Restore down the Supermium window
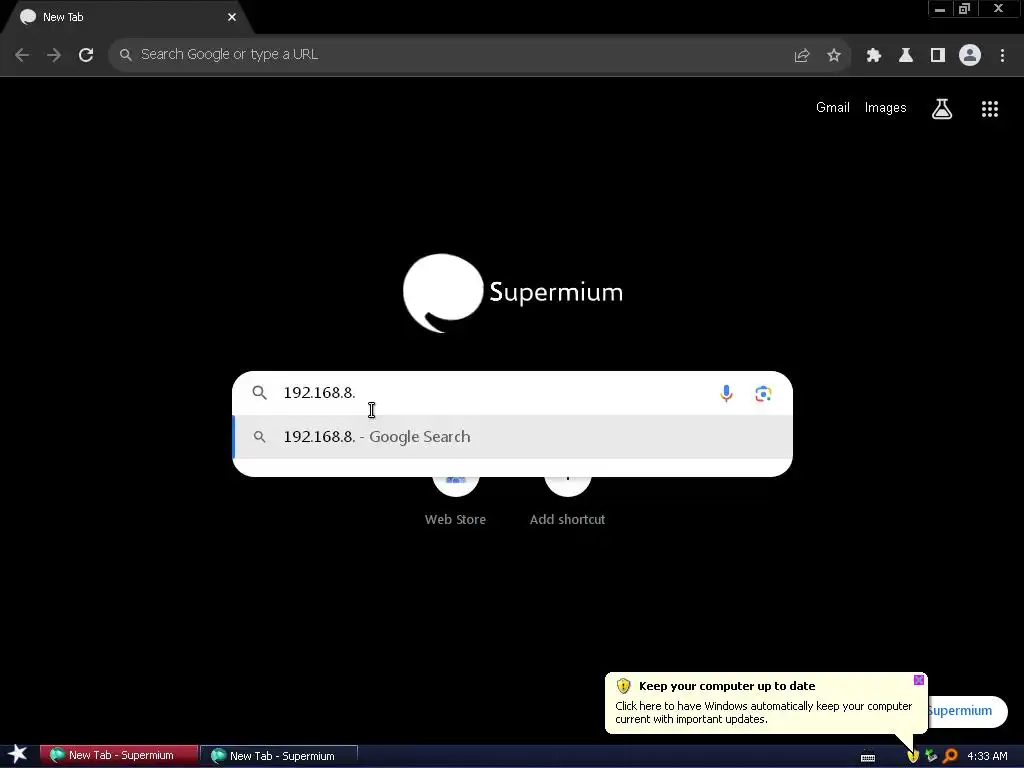 (964, 9)
